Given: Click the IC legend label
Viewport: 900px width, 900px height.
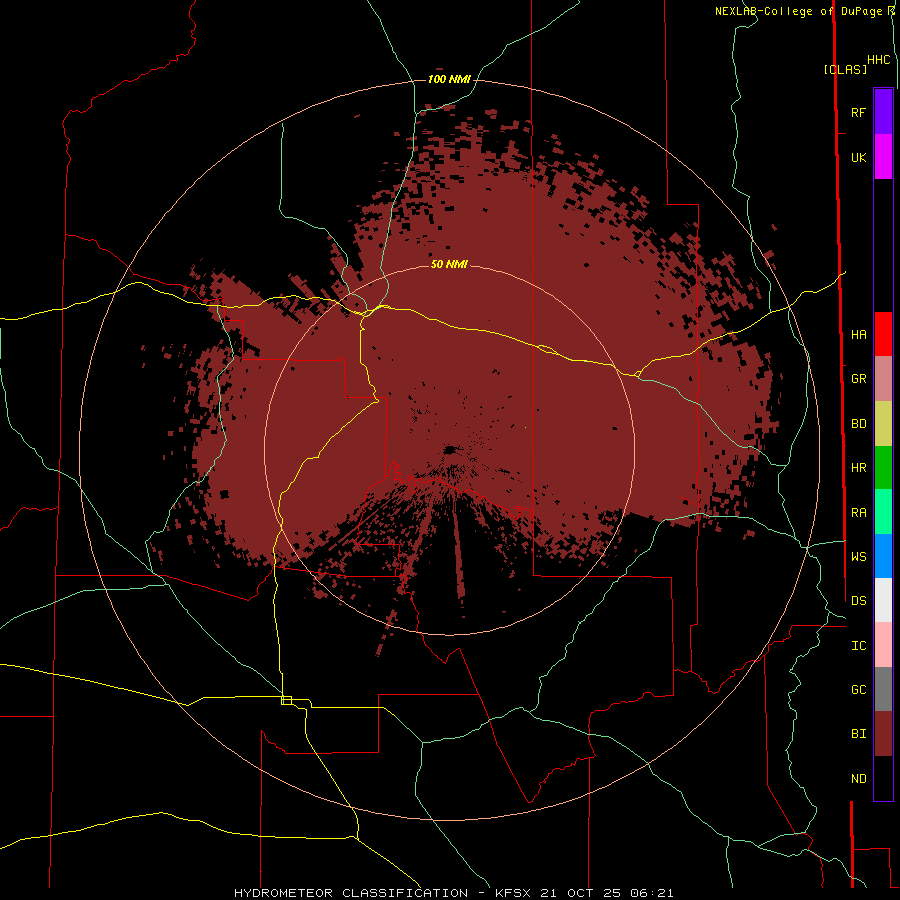Looking at the screenshot, I should coord(858,646).
